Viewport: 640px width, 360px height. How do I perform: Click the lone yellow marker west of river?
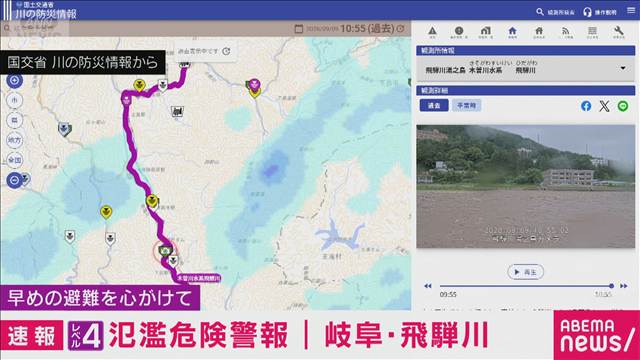106,212
